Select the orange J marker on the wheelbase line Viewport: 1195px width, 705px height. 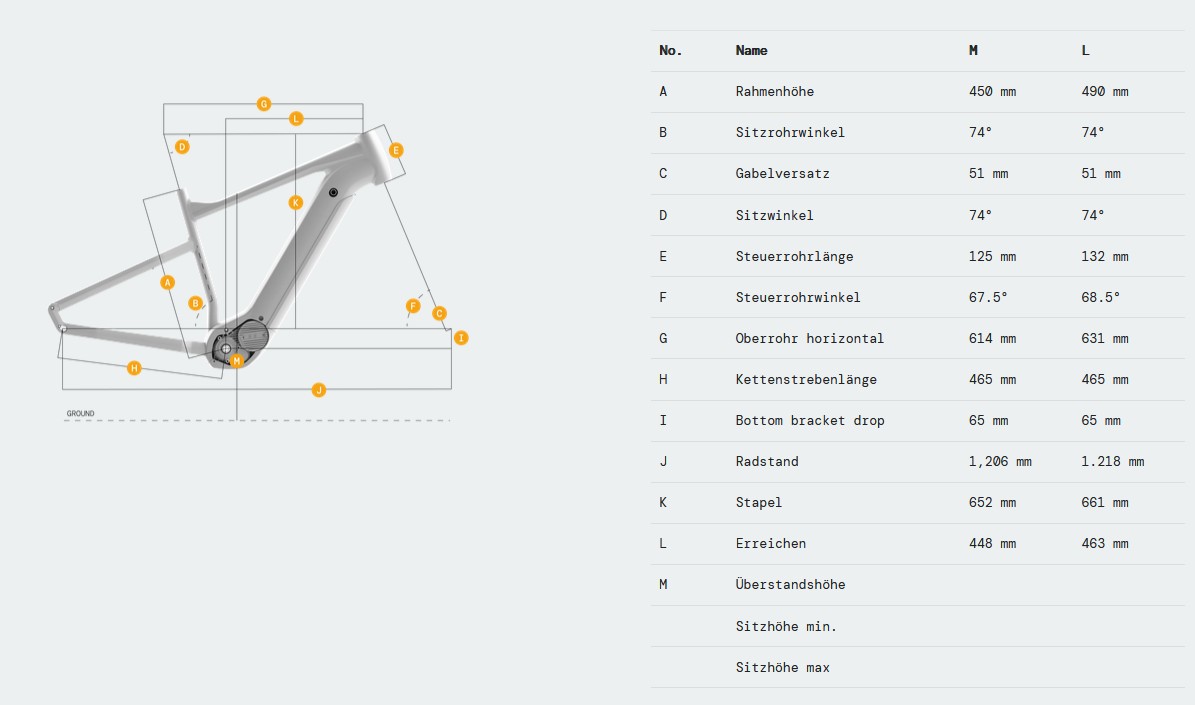click(319, 389)
